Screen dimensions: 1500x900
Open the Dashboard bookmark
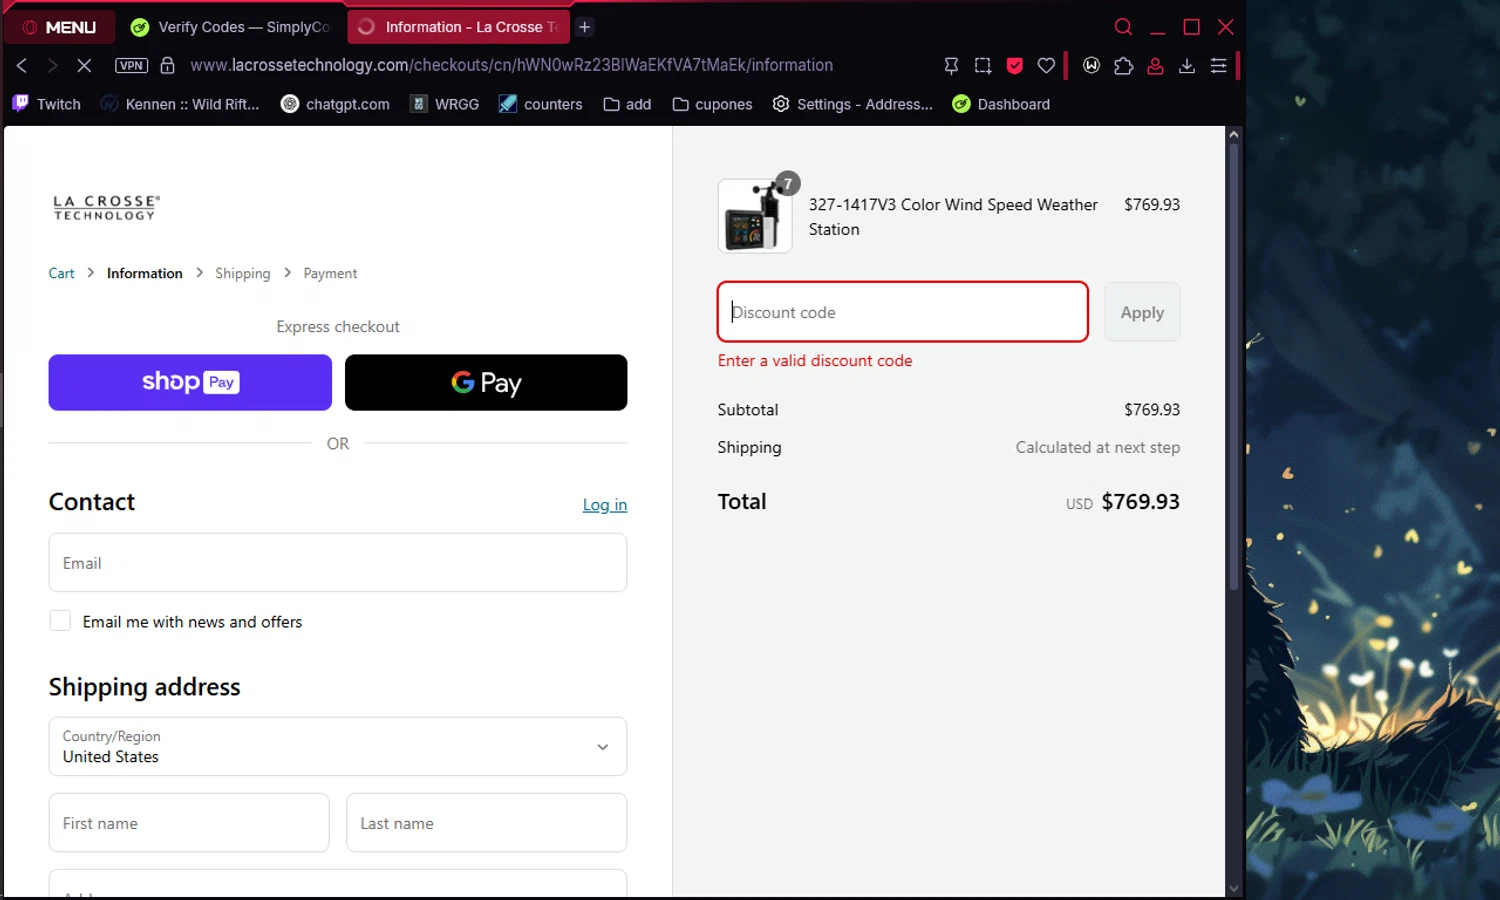[1001, 104]
